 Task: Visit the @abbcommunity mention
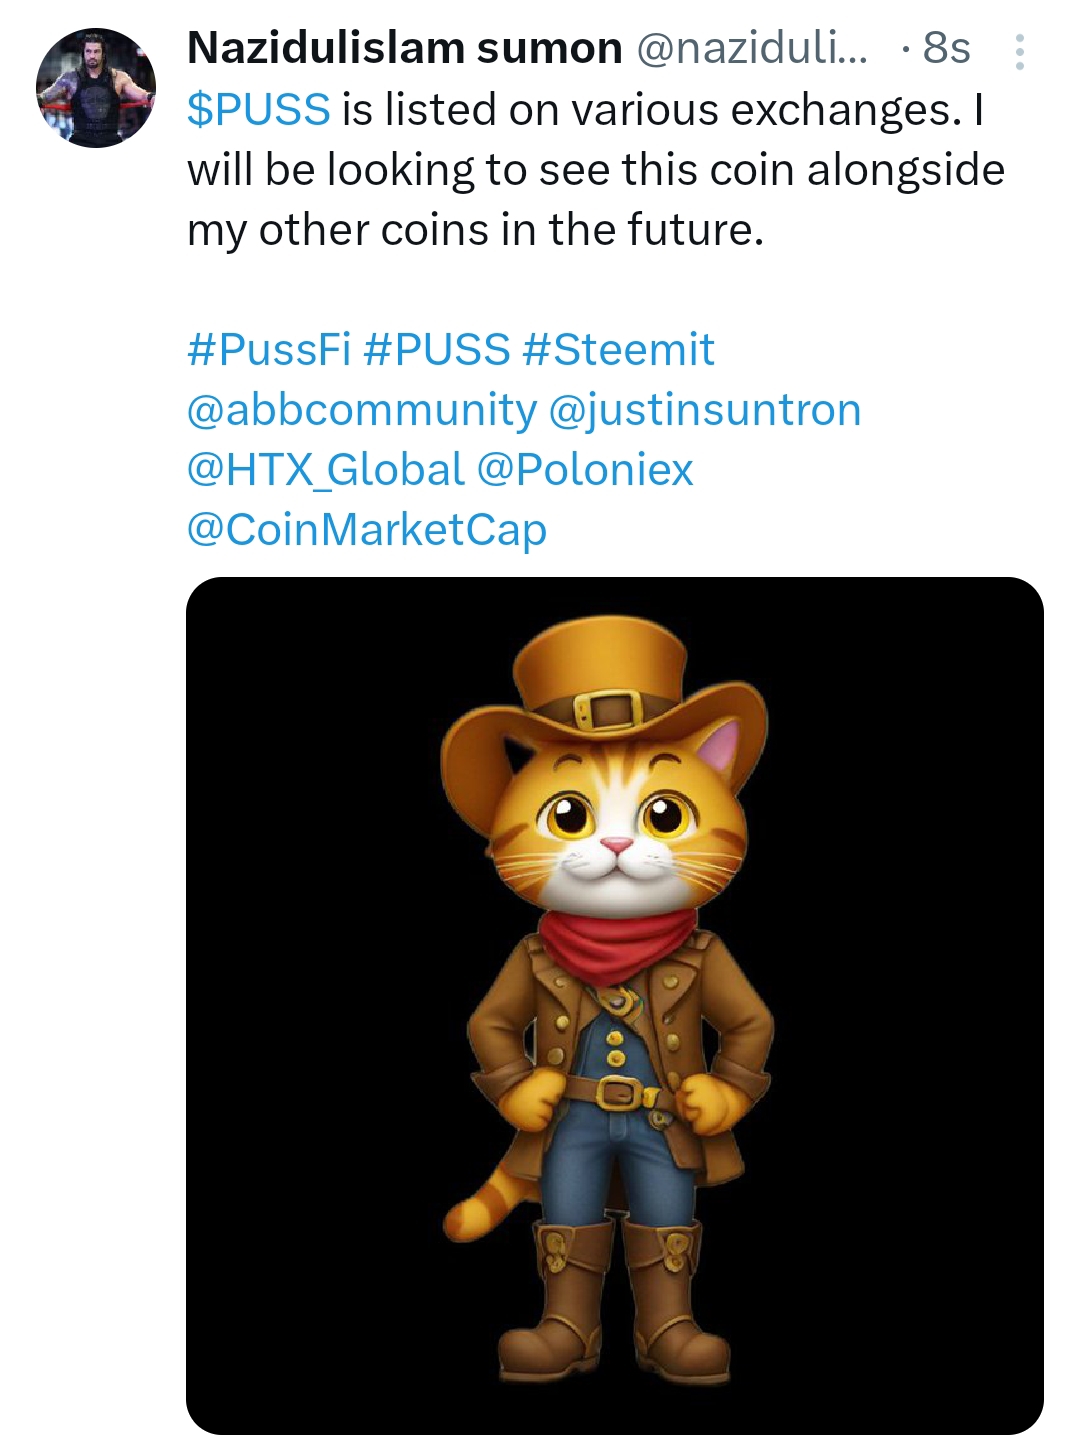point(362,410)
